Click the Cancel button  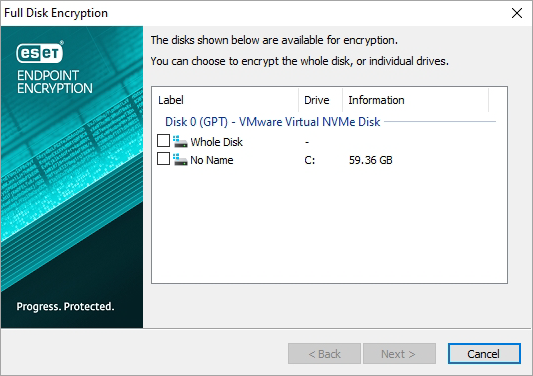[x=484, y=354]
